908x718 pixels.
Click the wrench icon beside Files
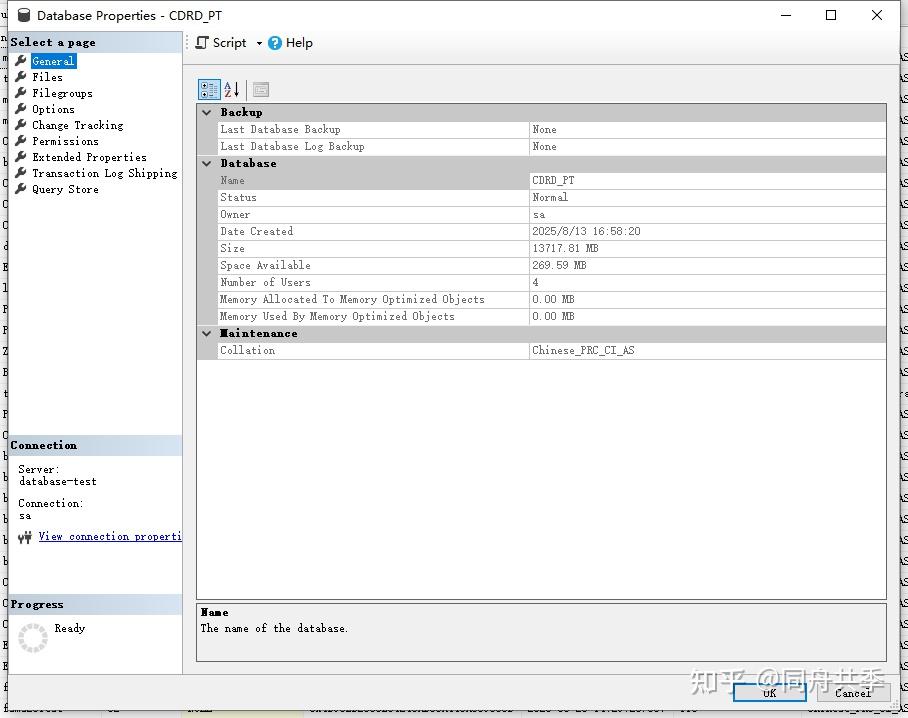point(21,76)
